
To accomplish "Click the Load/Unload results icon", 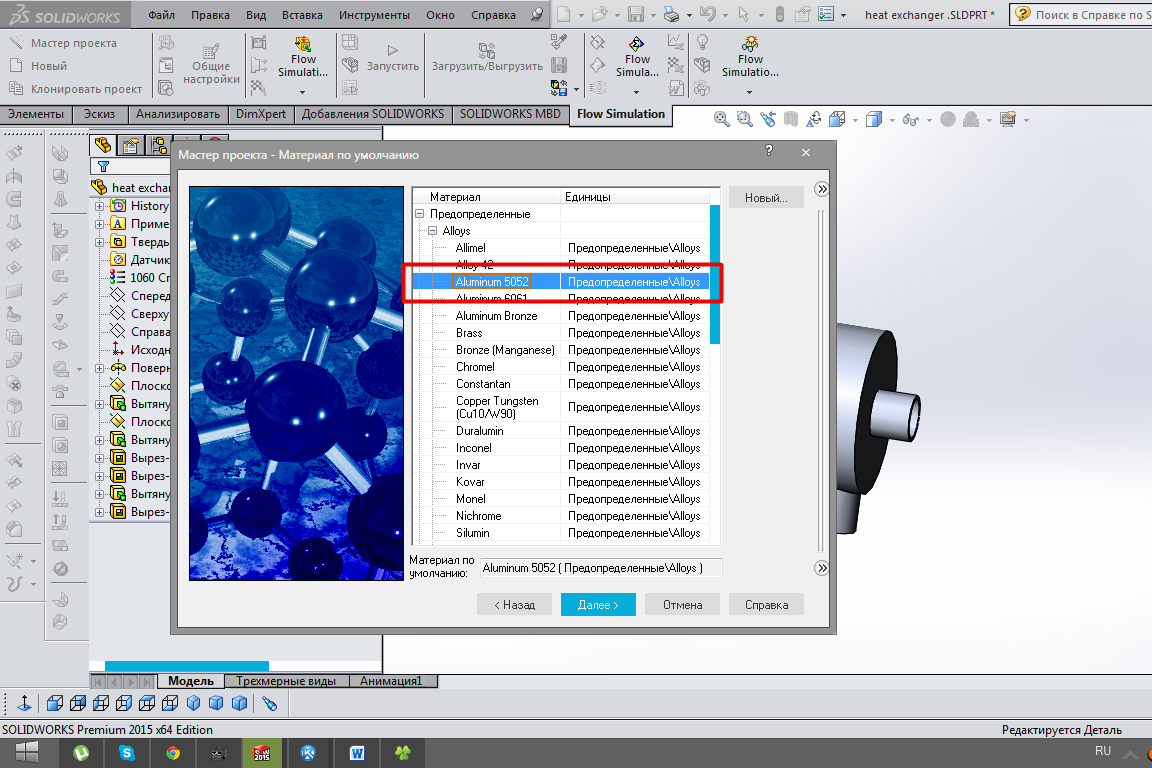I will point(486,50).
